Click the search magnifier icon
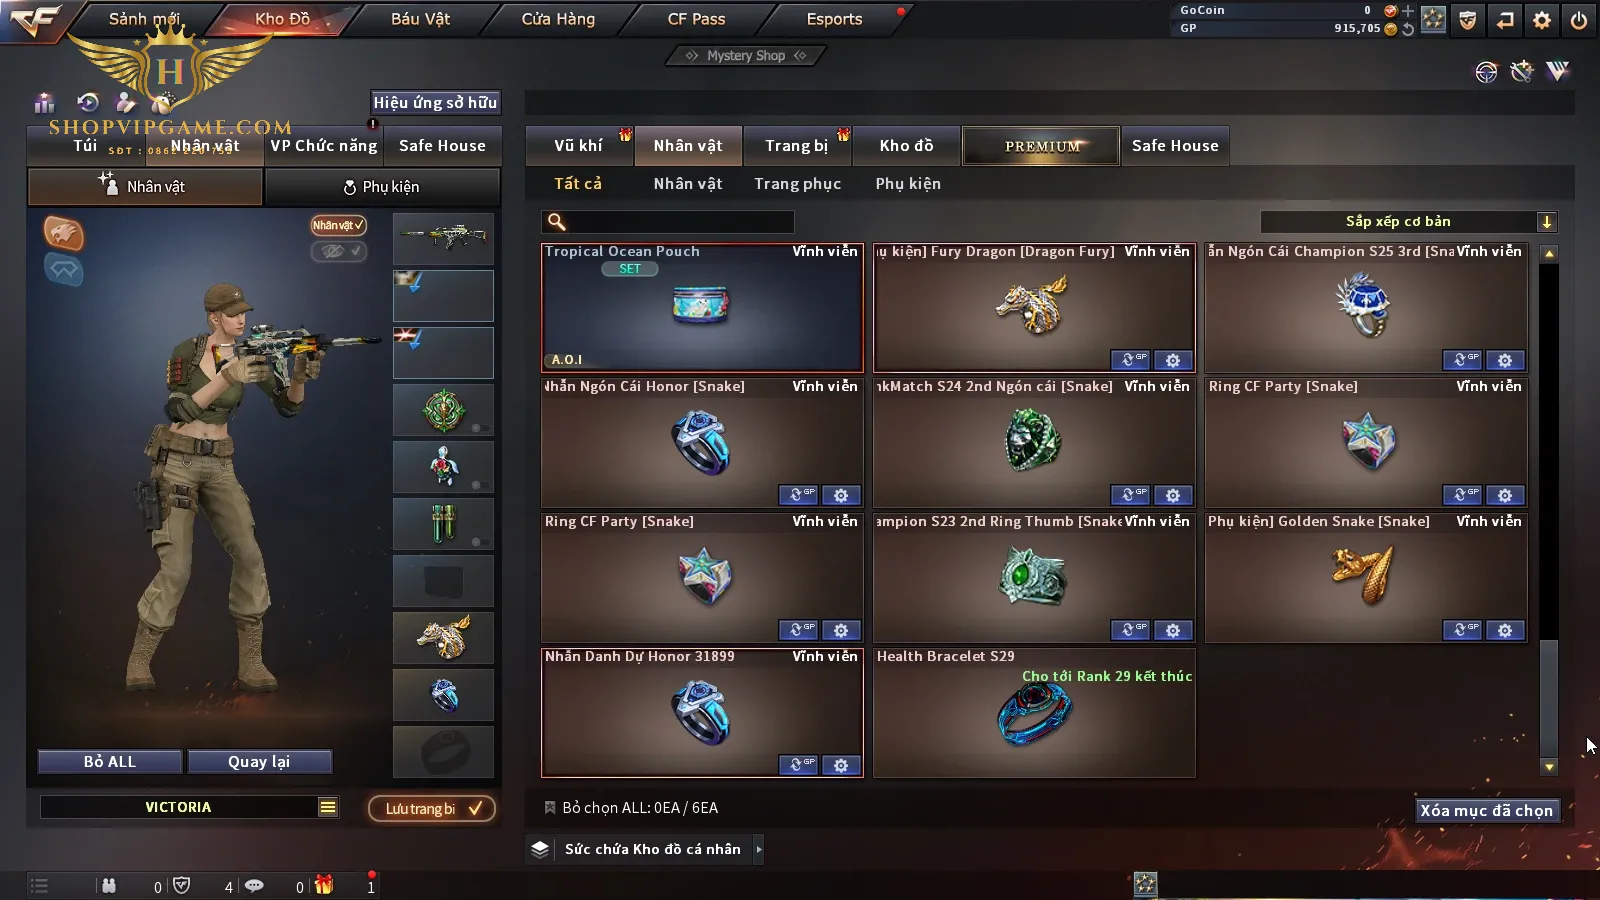This screenshot has width=1600, height=900. pyautogui.click(x=557, y=222)
